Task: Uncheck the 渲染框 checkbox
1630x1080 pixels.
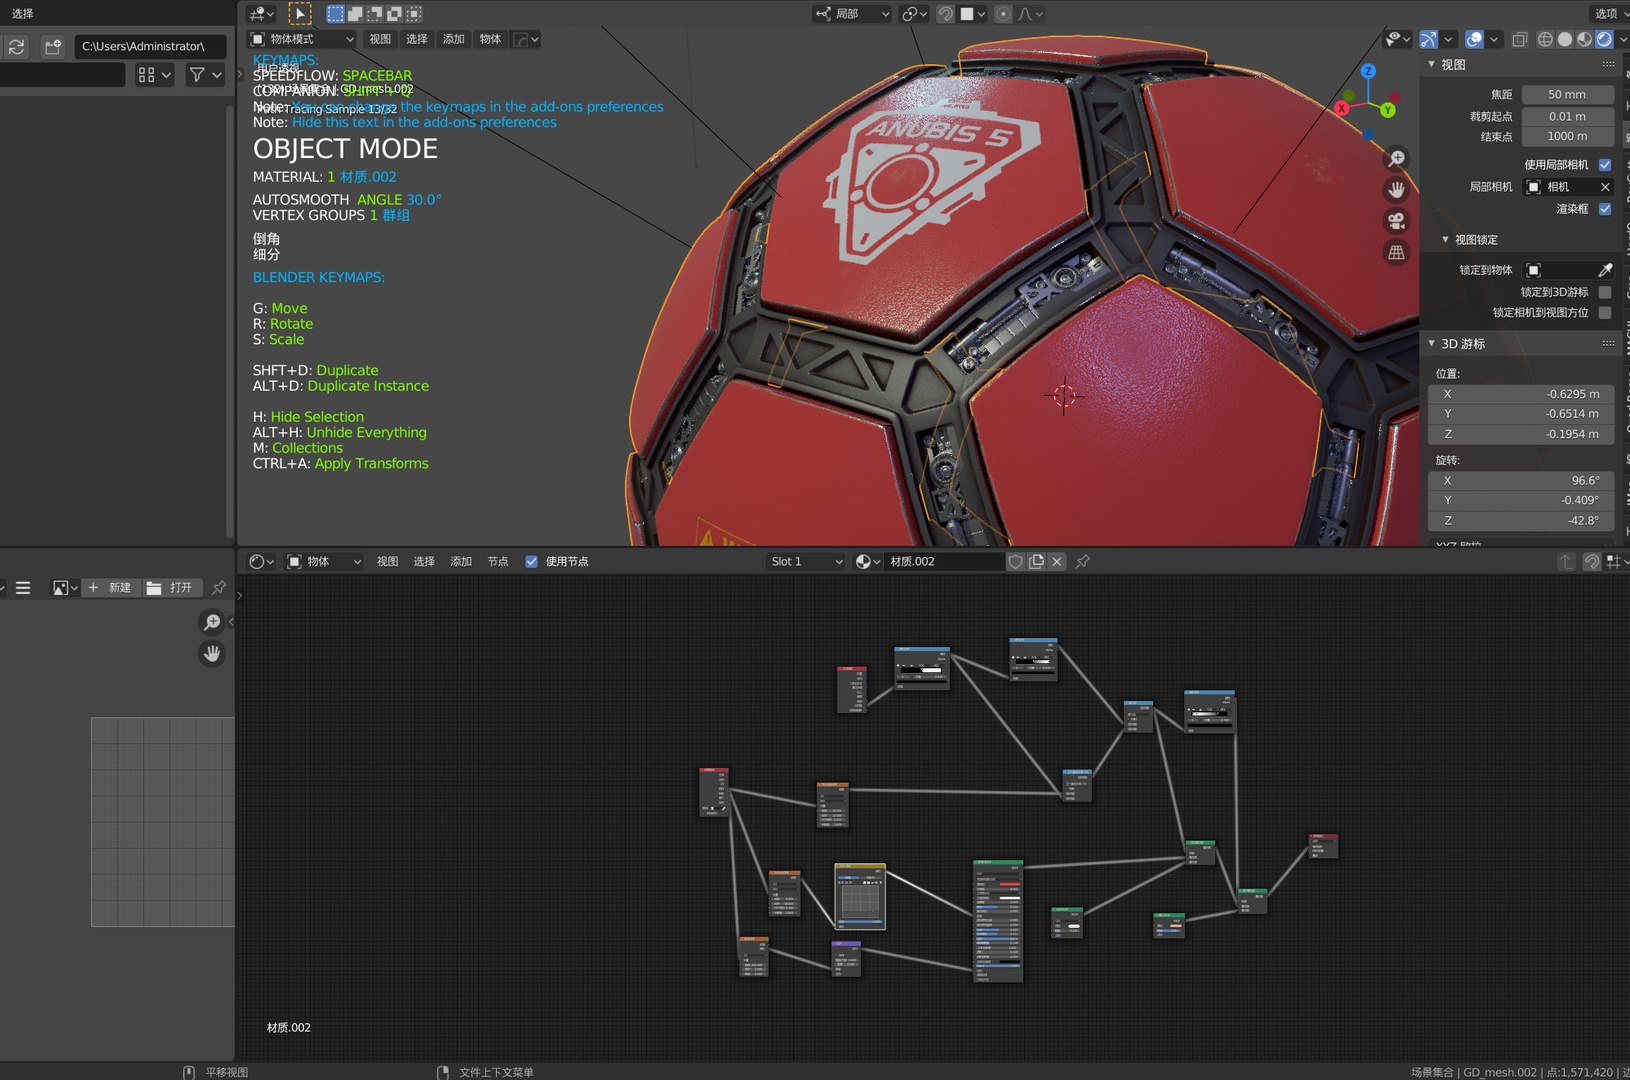Action: click(x=1605, y=209)
